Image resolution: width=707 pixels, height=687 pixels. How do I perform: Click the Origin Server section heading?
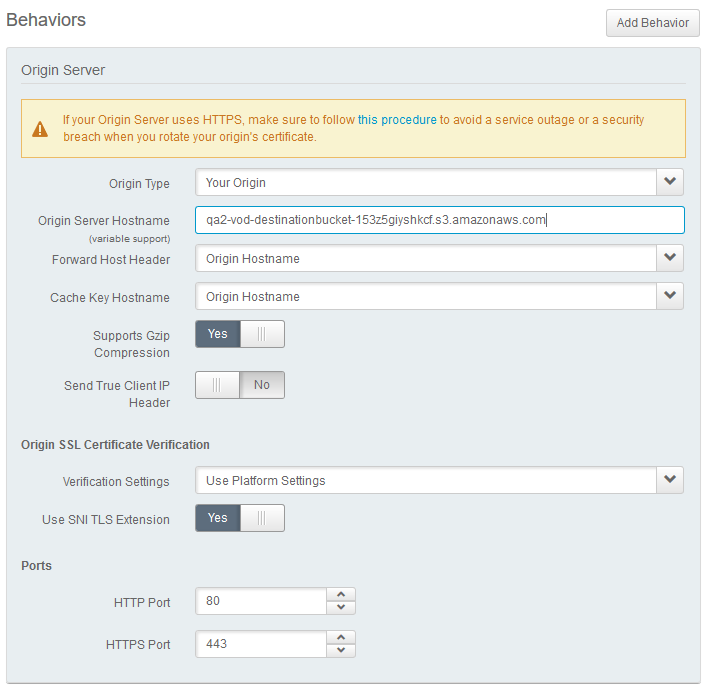pos(63,70)
